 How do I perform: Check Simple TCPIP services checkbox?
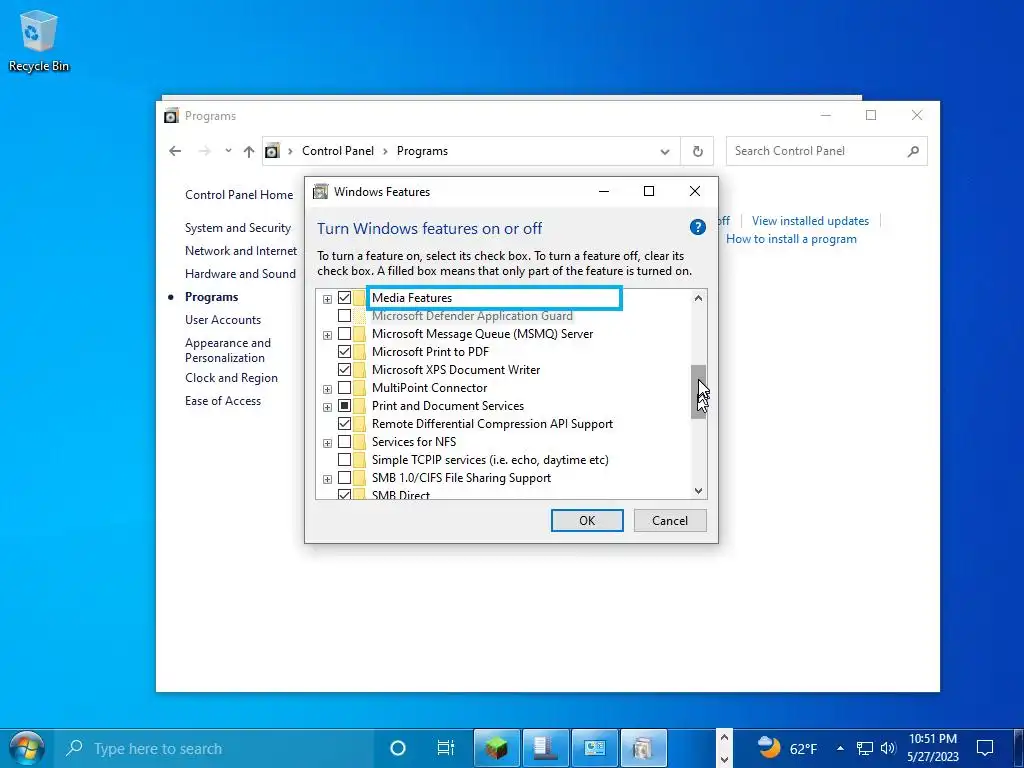click(344, 460)
